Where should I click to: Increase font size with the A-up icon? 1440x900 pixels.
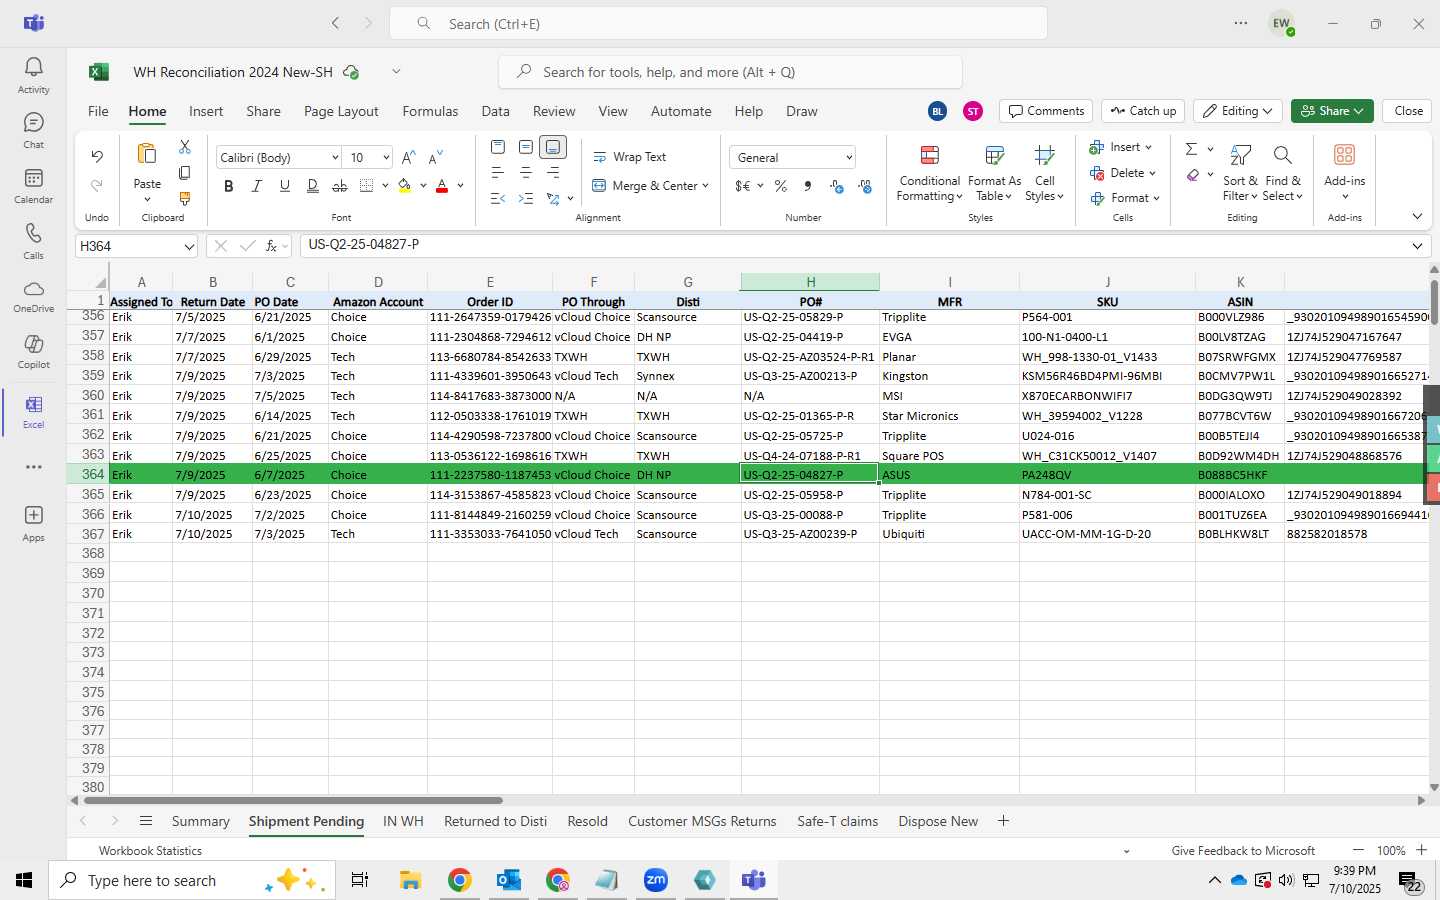(x=408, y=158)
